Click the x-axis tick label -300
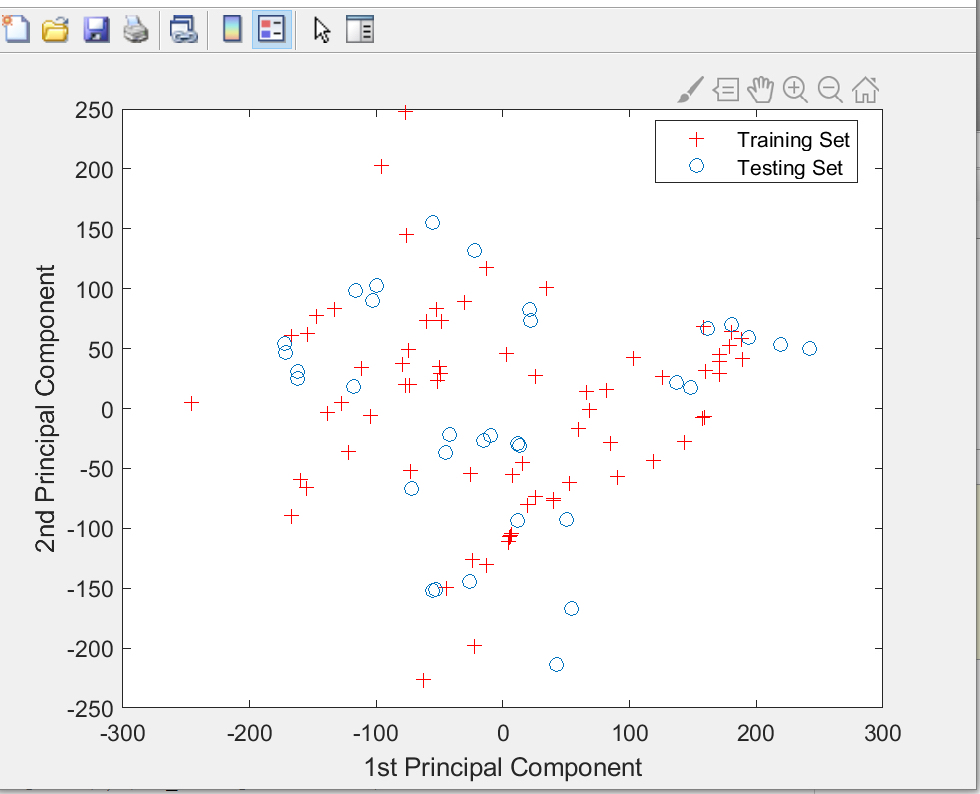The image size is (980, 794). coord(122,733)
